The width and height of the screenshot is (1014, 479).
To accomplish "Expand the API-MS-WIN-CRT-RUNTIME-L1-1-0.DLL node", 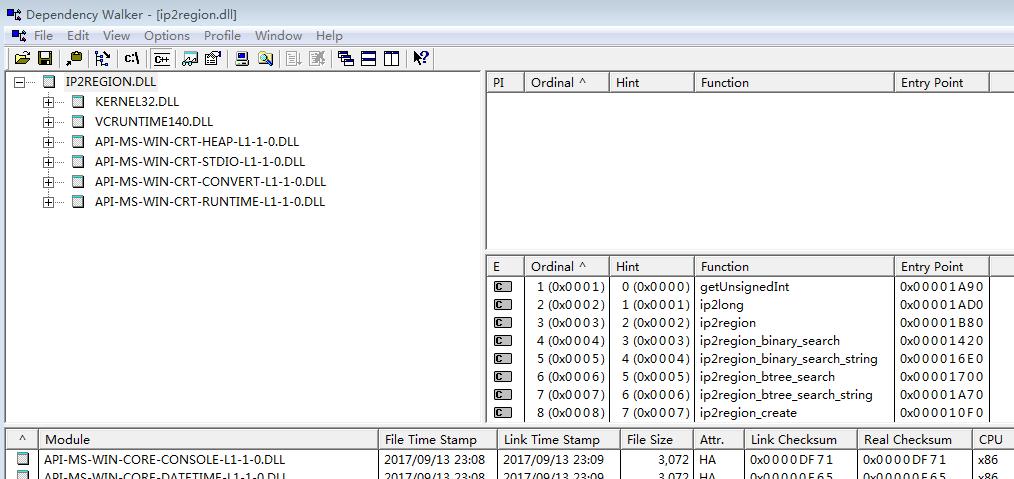I will pyautogui.click(x=48, y=202).
